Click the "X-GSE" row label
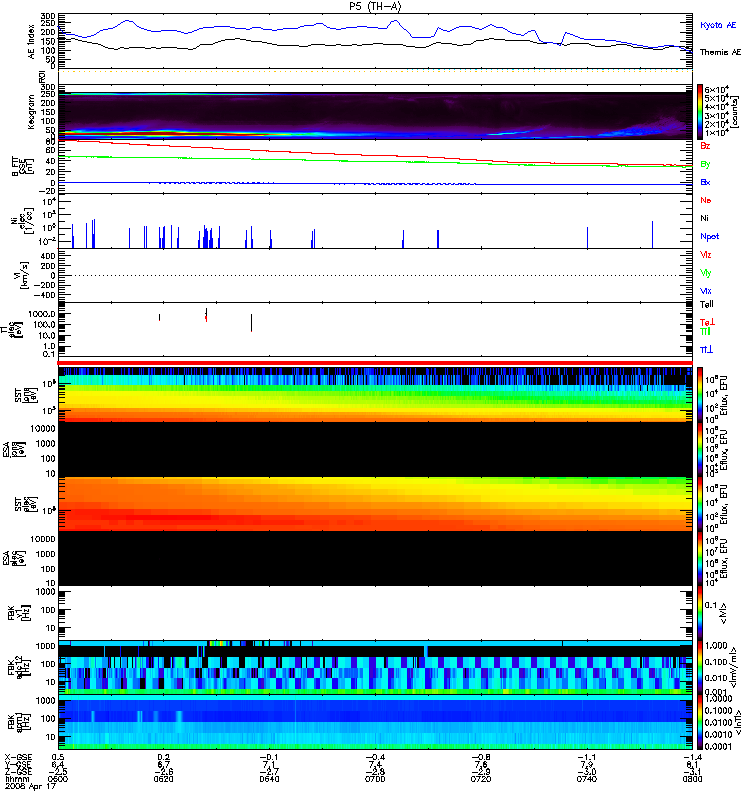Image resolution: width=750 pixels, height=800 pixels. click(x=18, y=757)
